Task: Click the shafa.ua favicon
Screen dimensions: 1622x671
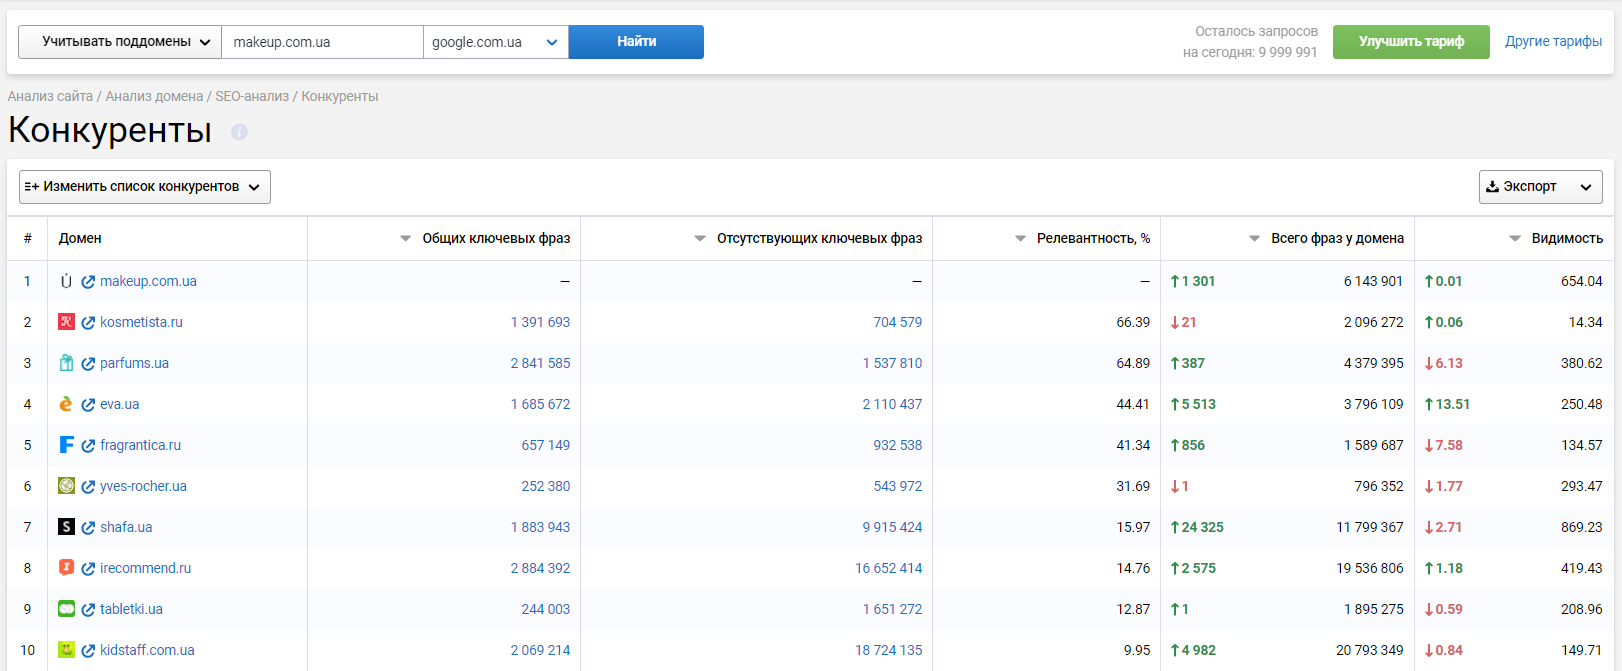Action: 66,527
